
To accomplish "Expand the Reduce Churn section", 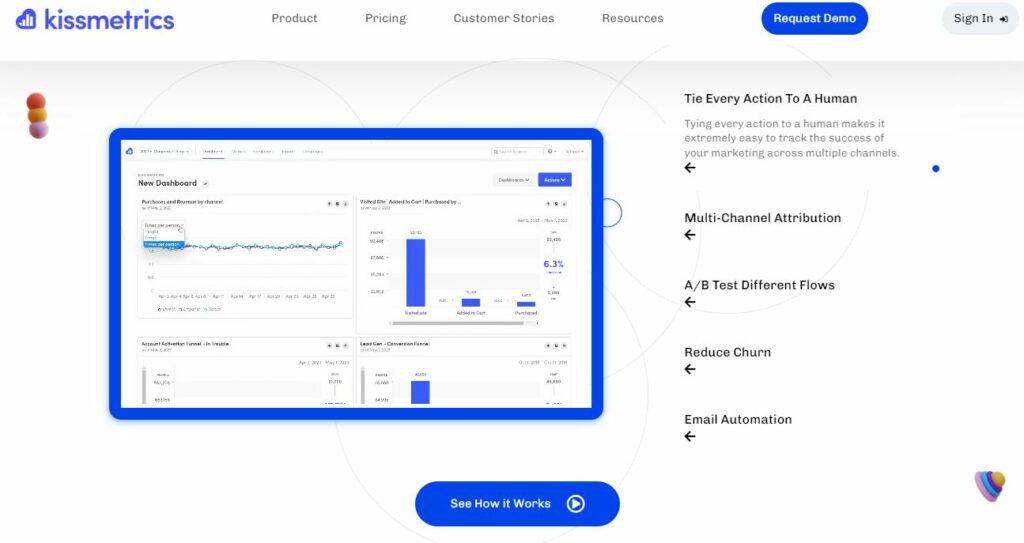I will [728, 353].
